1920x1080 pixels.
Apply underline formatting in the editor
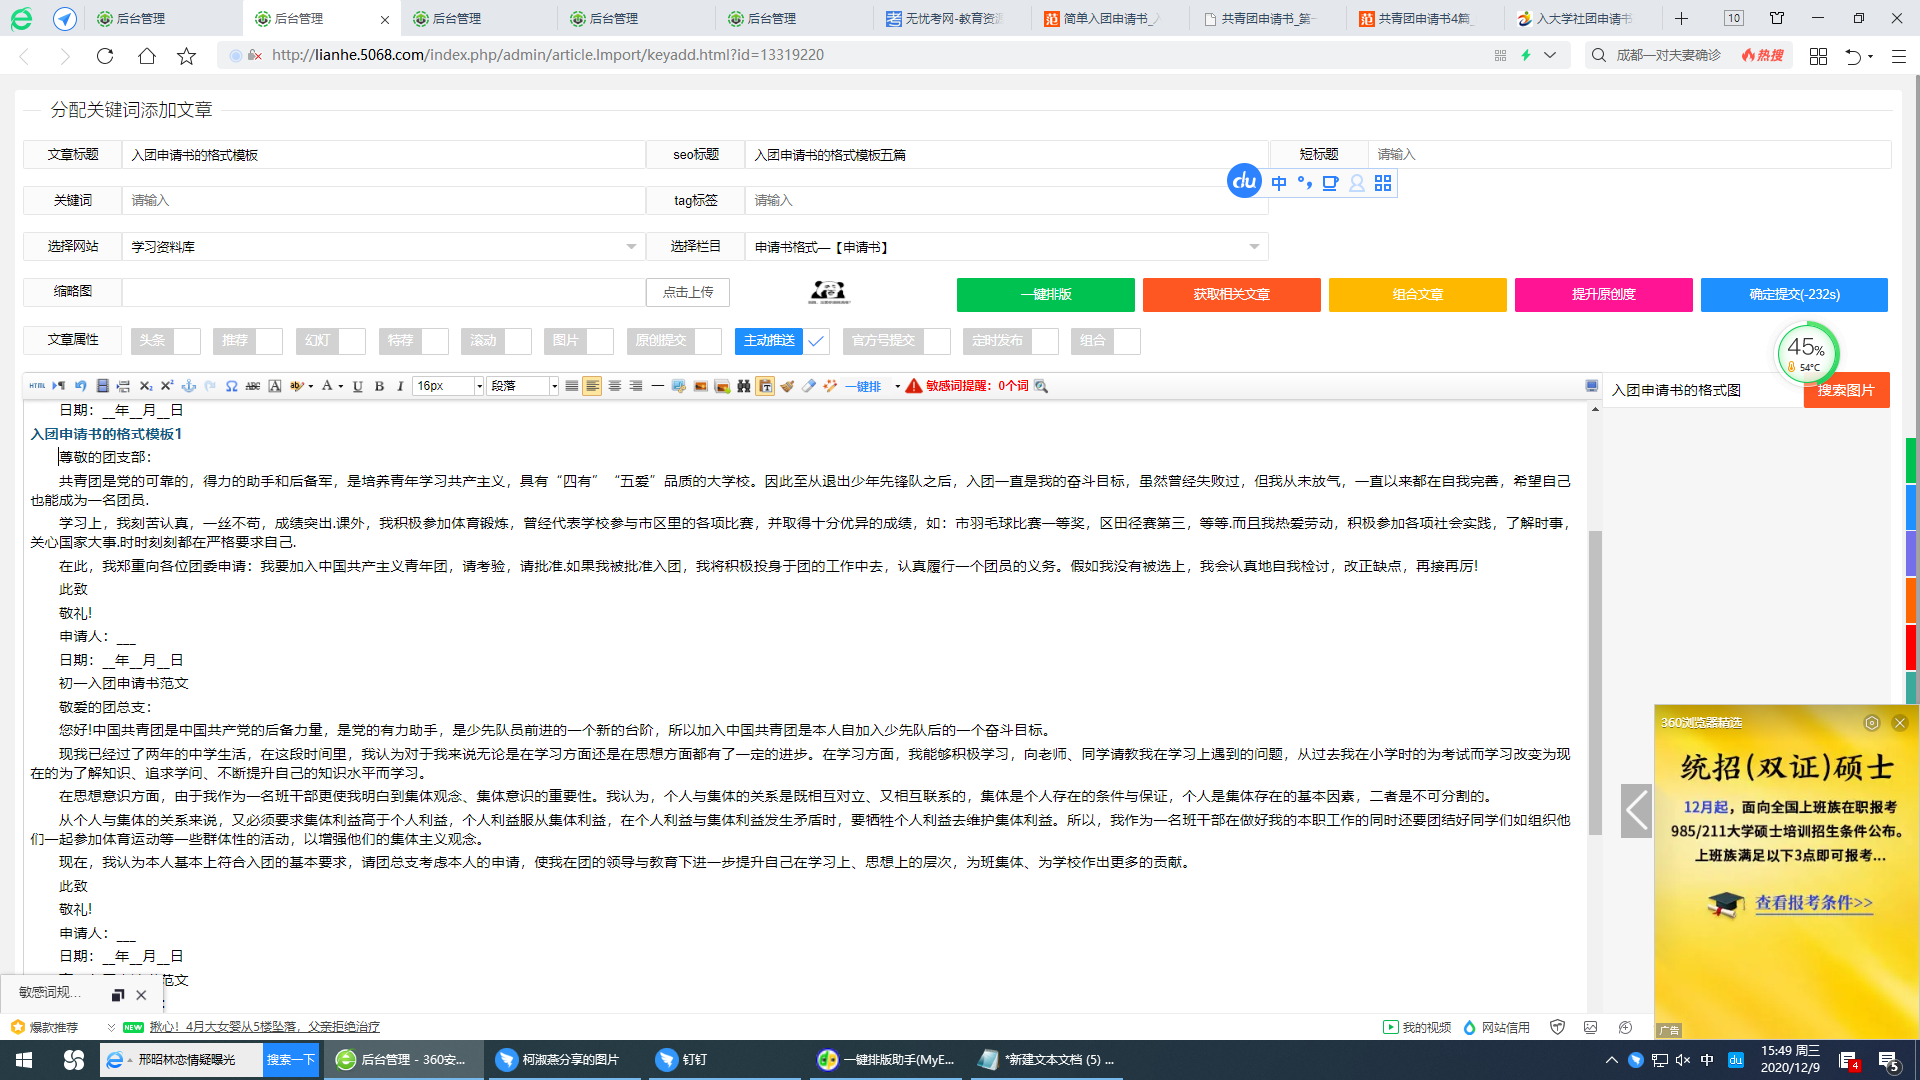356,385
